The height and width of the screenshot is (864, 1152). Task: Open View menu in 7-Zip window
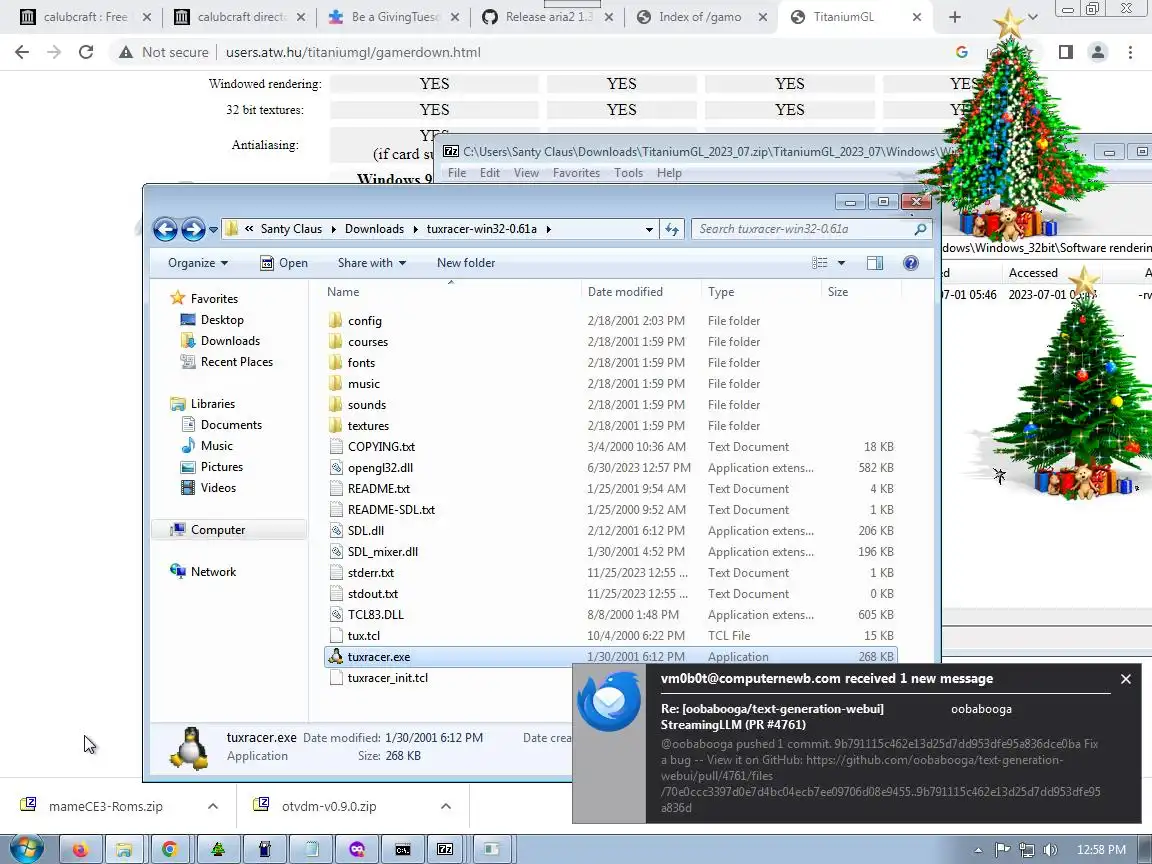point(526,173)
